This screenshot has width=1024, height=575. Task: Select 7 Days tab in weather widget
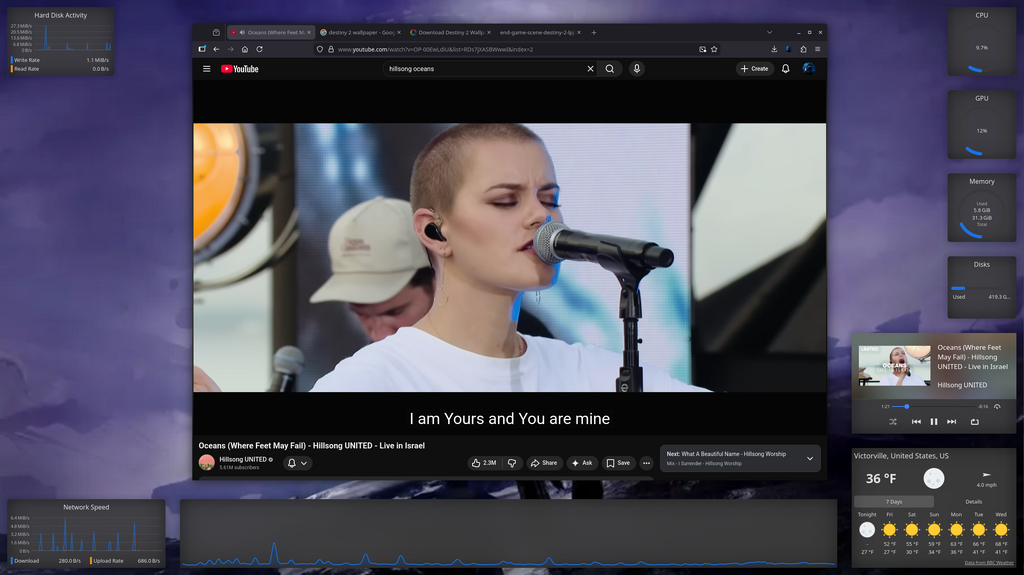pyautogui.click(x=894, y=502)
